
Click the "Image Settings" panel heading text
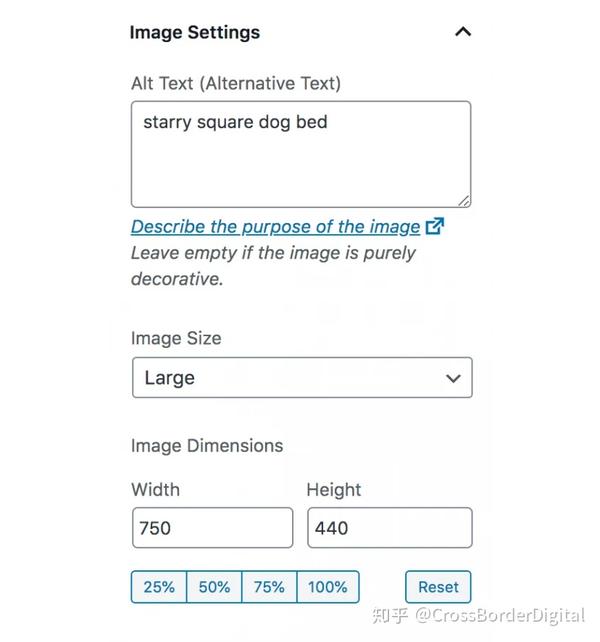tap(194, 32)
